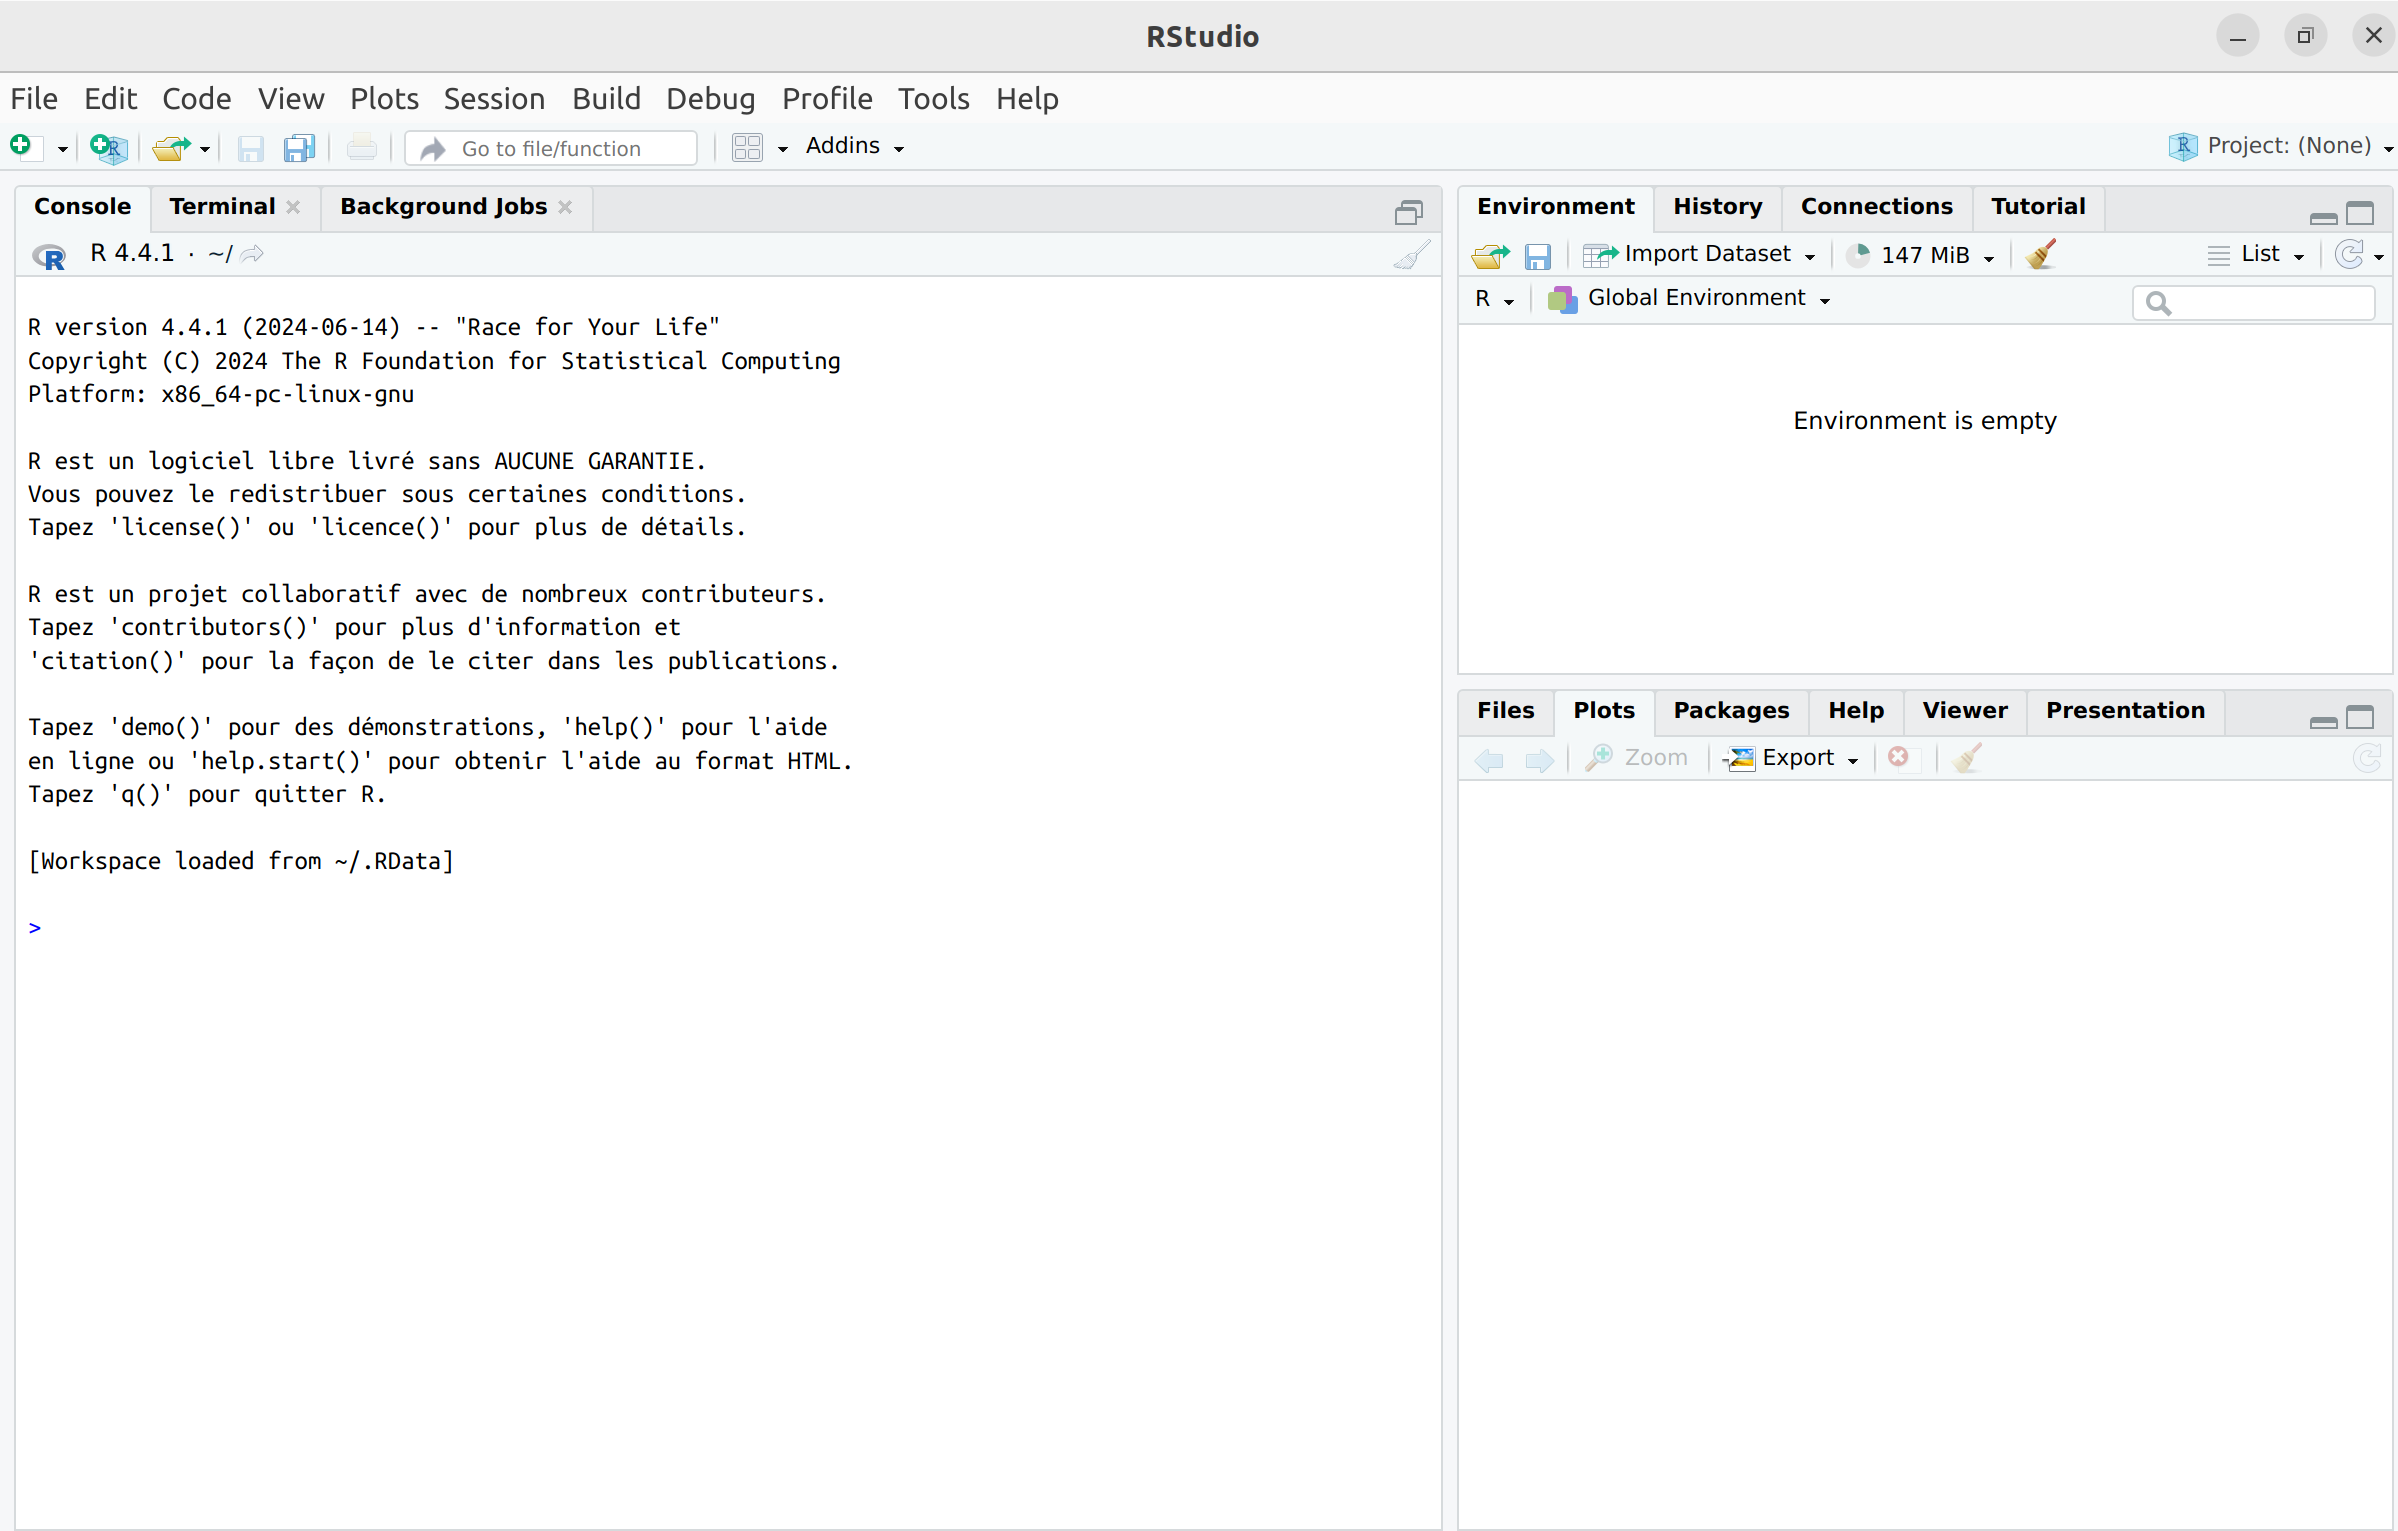
Task: Click the New File icon
Action: click(x=25, y=147)
